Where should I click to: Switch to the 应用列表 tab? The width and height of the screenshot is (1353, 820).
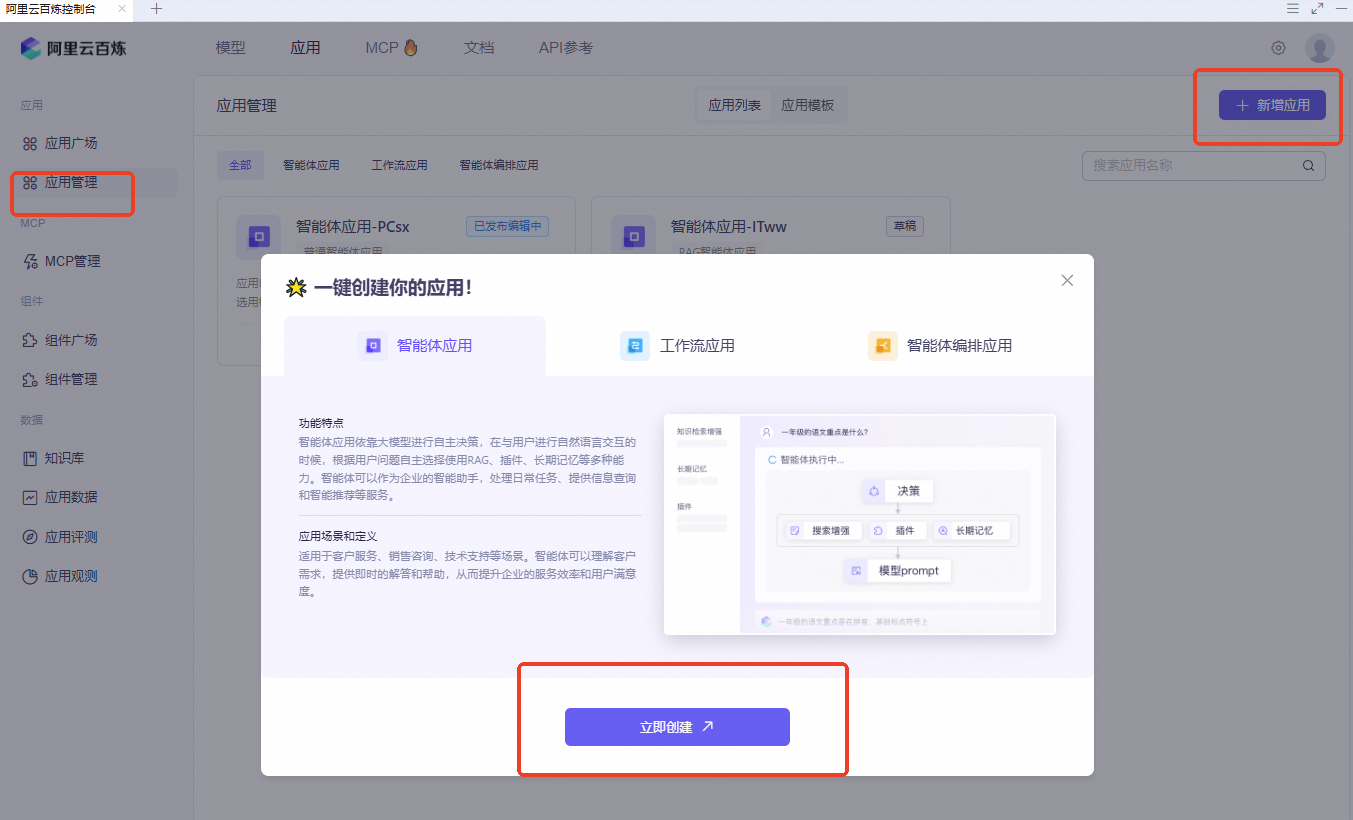734,105
